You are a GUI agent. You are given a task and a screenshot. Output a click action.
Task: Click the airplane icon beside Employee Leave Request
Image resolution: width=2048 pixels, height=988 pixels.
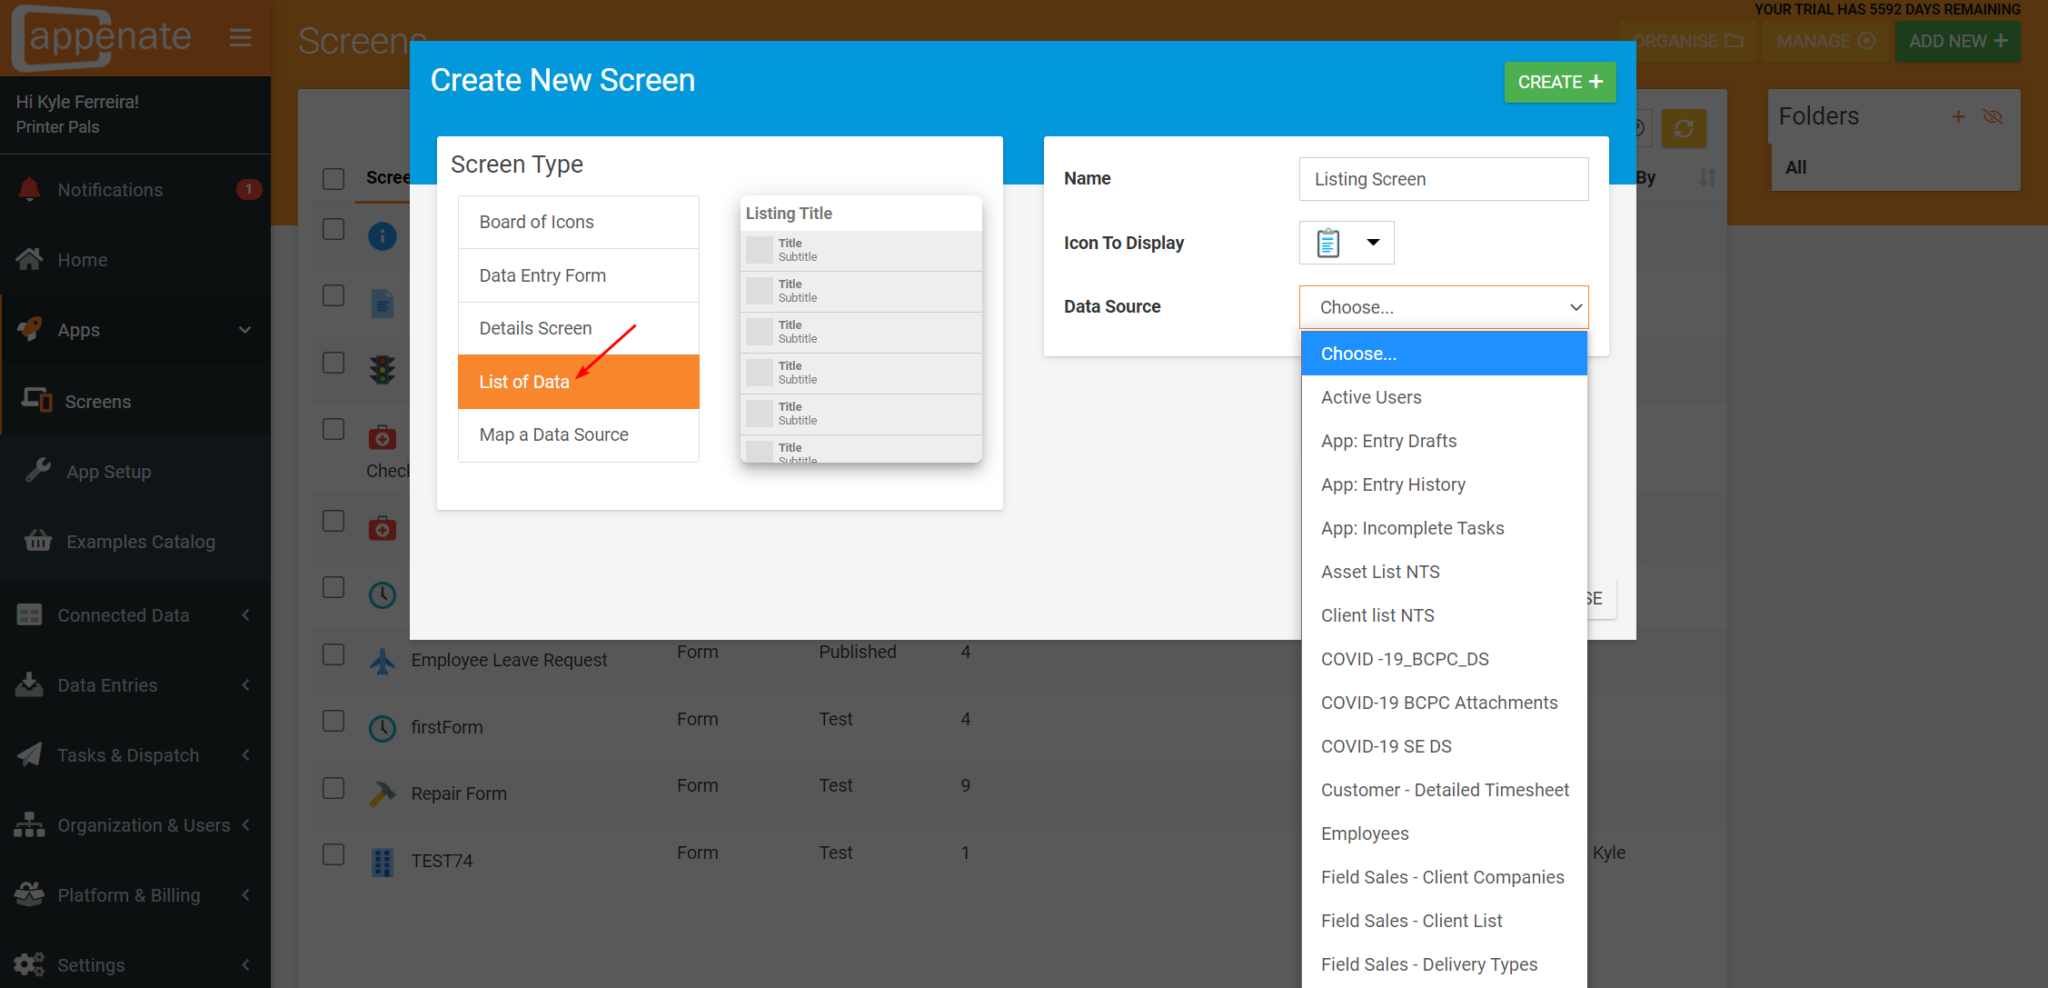point(383,659)
